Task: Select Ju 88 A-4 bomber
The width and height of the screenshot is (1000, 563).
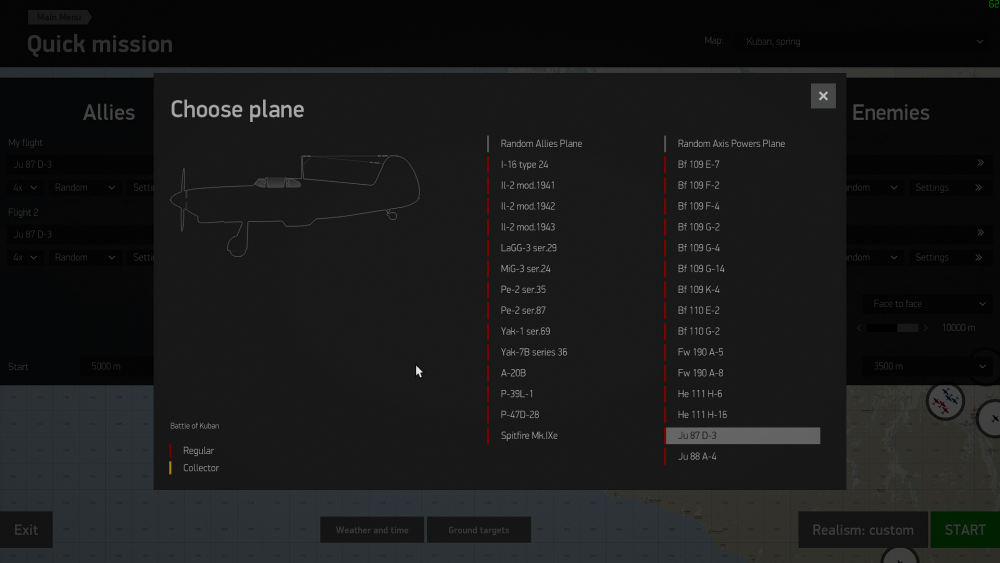Action: click(x=696, y=457)
